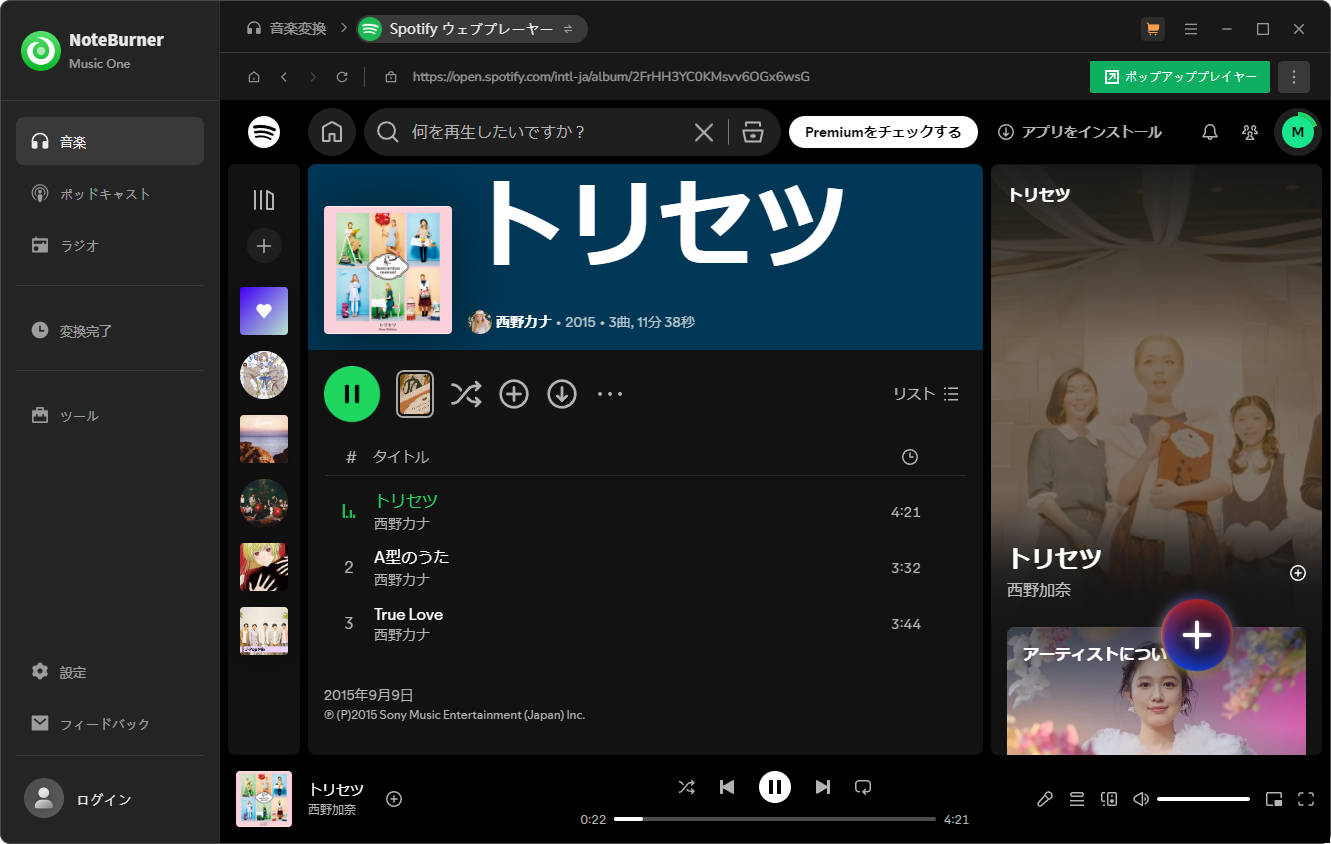
Task: Enter full screen mode icon
Action: [1306, 799]
